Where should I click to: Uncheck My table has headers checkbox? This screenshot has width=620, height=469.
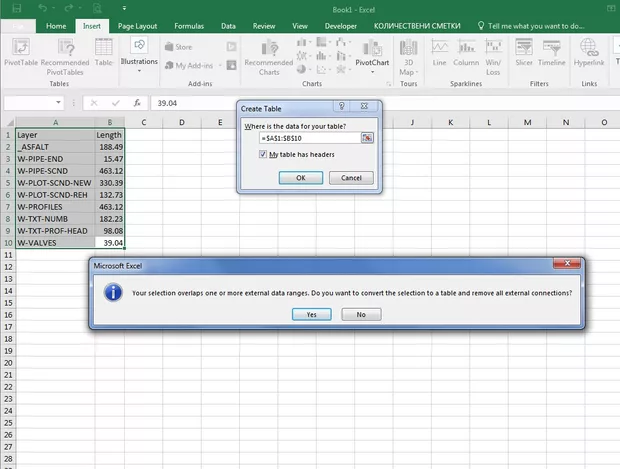(x=262, y=155)
